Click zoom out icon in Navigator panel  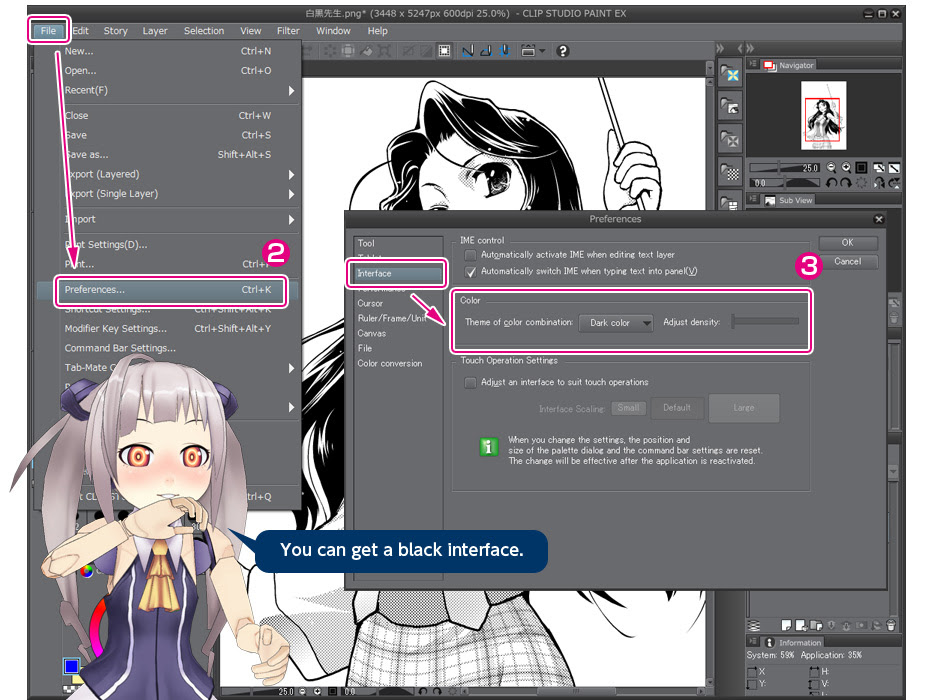[x=831, y=168]
